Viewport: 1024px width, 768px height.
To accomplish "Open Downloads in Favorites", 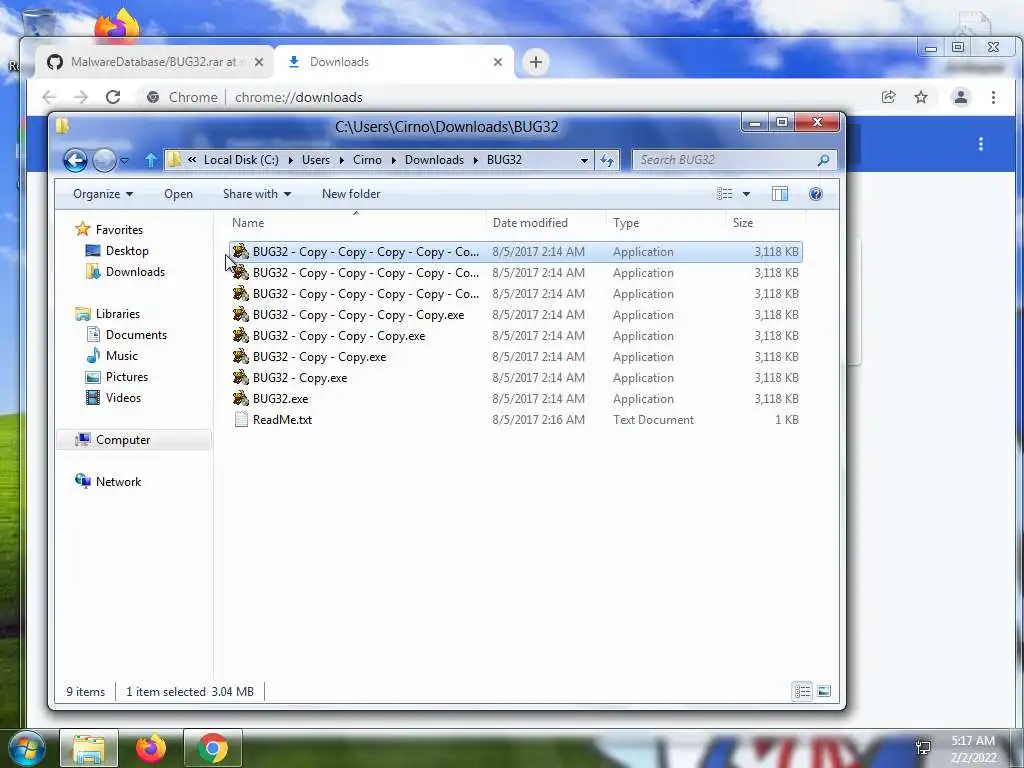I will (x=135, y=272).
